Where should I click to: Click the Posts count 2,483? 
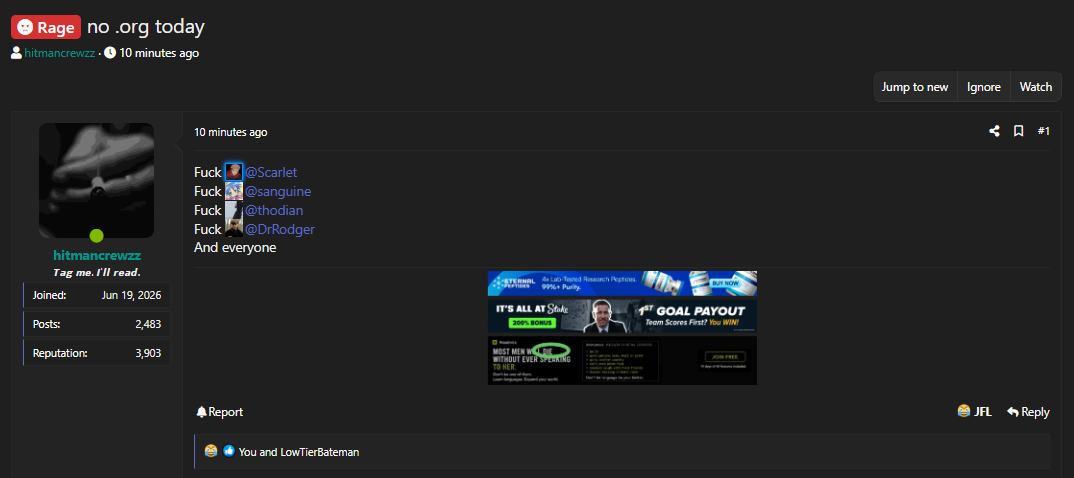[x=149, y=324]
